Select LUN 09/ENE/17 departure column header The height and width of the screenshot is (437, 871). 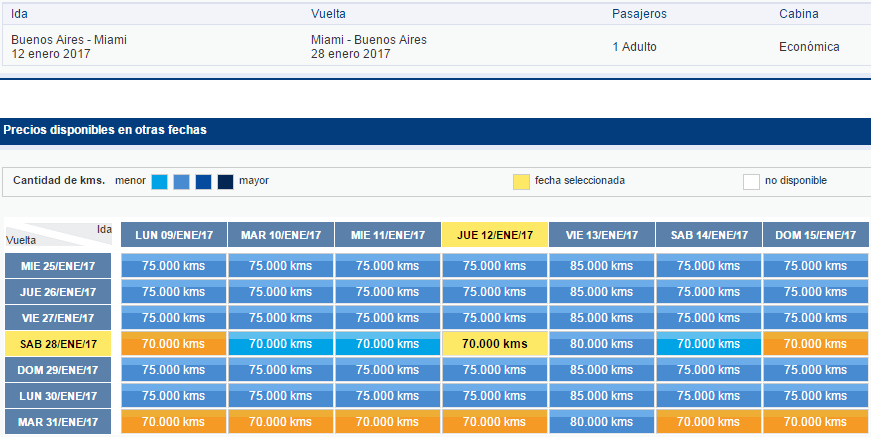(x=174, y=235)
